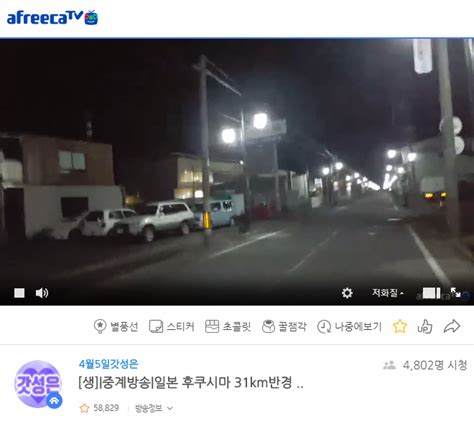Toggle theater screen mode icon
This screenshot has height=421, width=474.
432,293
